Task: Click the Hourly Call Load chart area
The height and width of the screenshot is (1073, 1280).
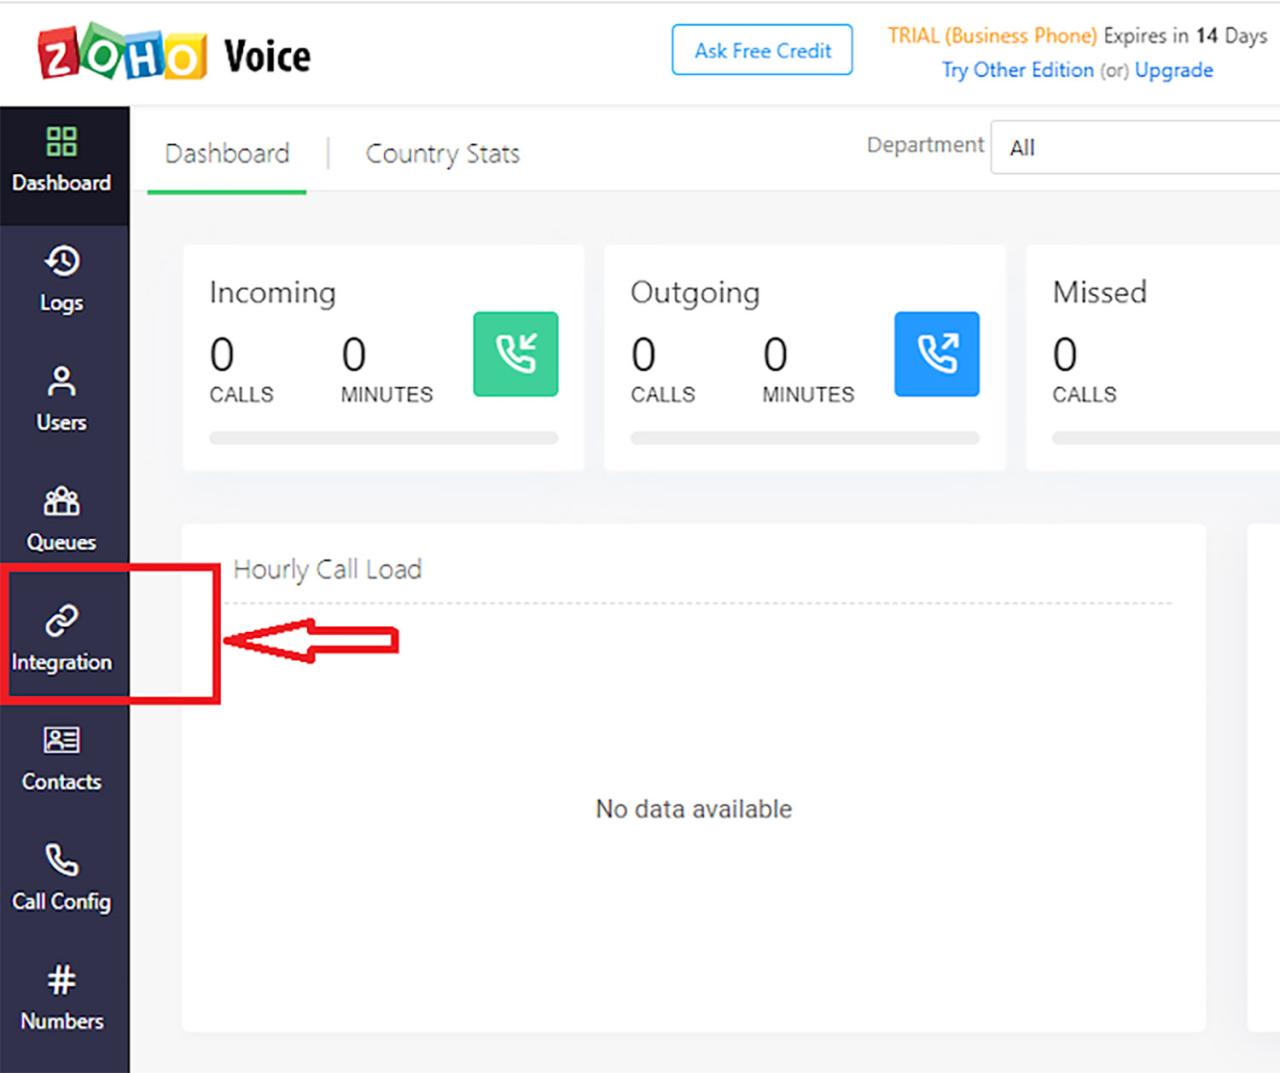Action: 693,808
